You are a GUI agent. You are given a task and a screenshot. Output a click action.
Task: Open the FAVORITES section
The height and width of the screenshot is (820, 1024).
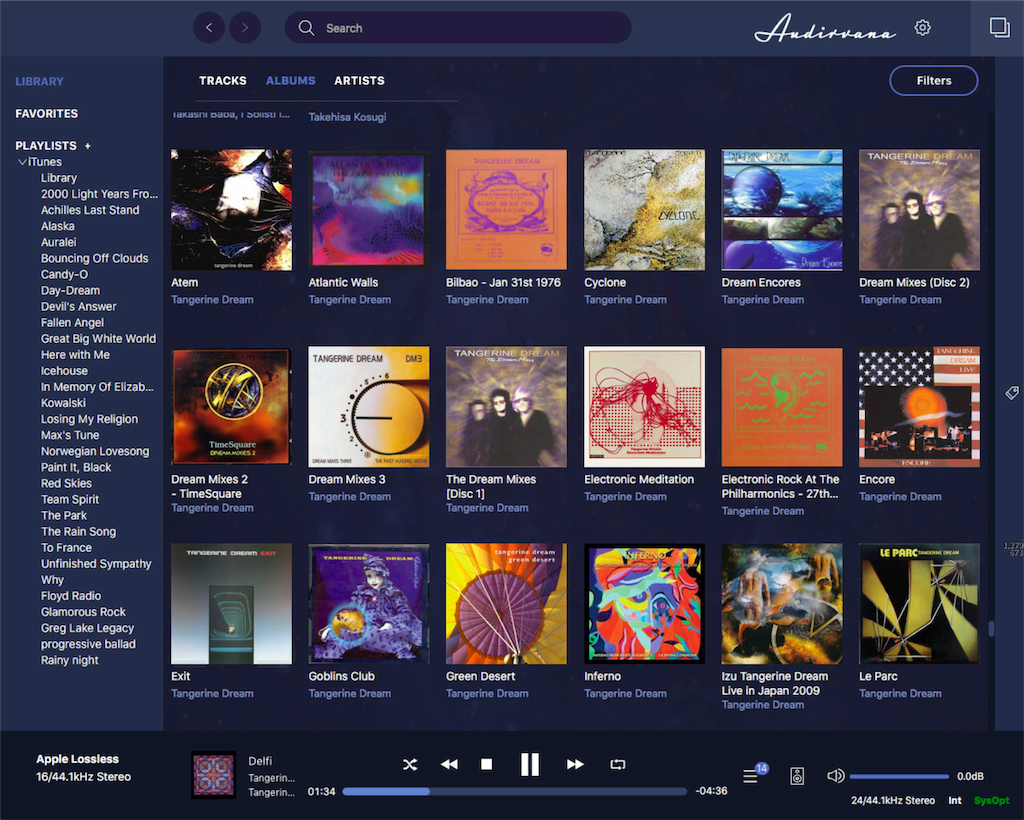46,114
